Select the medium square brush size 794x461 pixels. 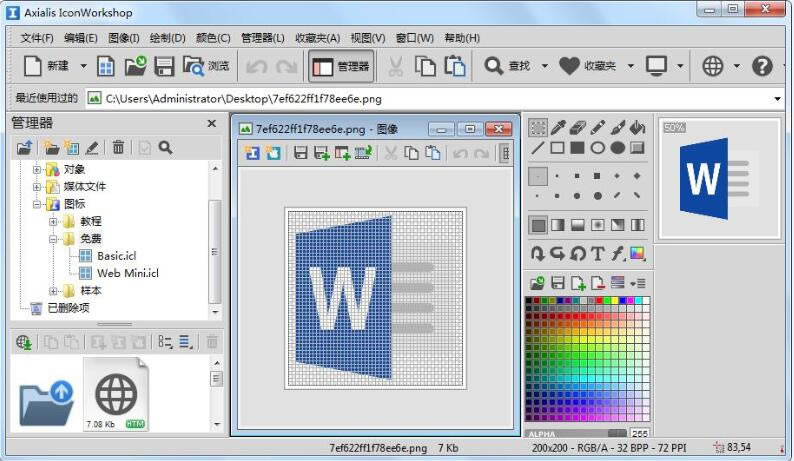[x=577, y=176]
